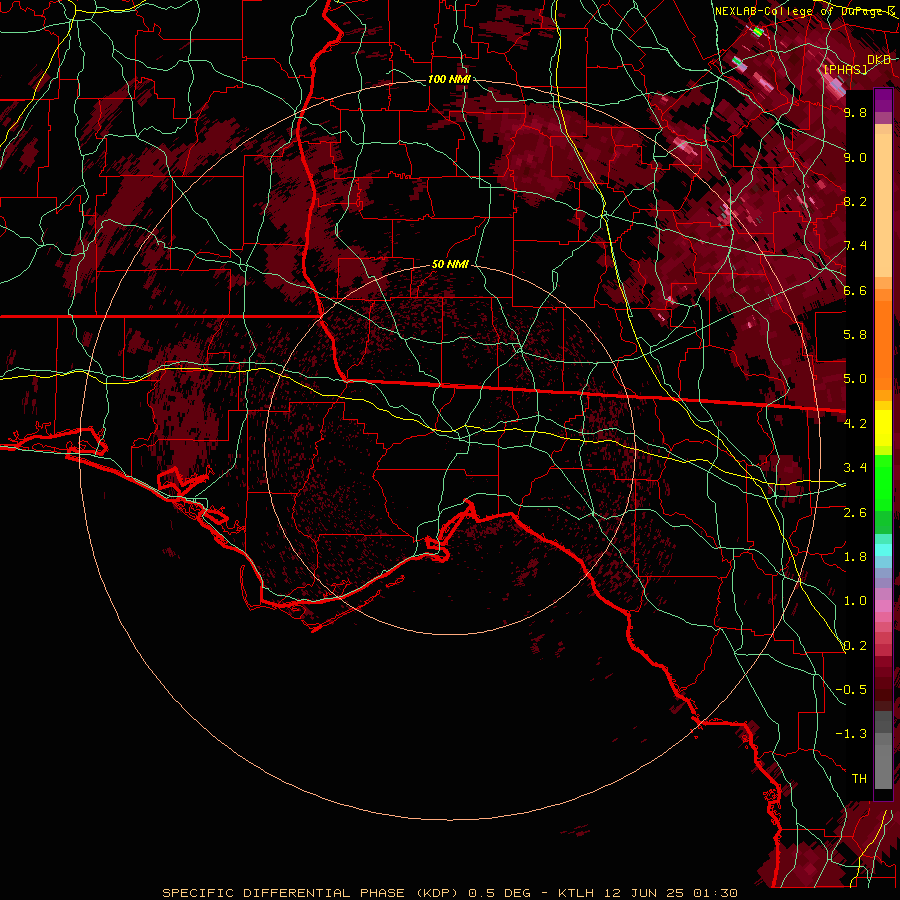The image size is (900, 900).
Task: Pick the pink segment of the color bar
Action: point(883,606)
